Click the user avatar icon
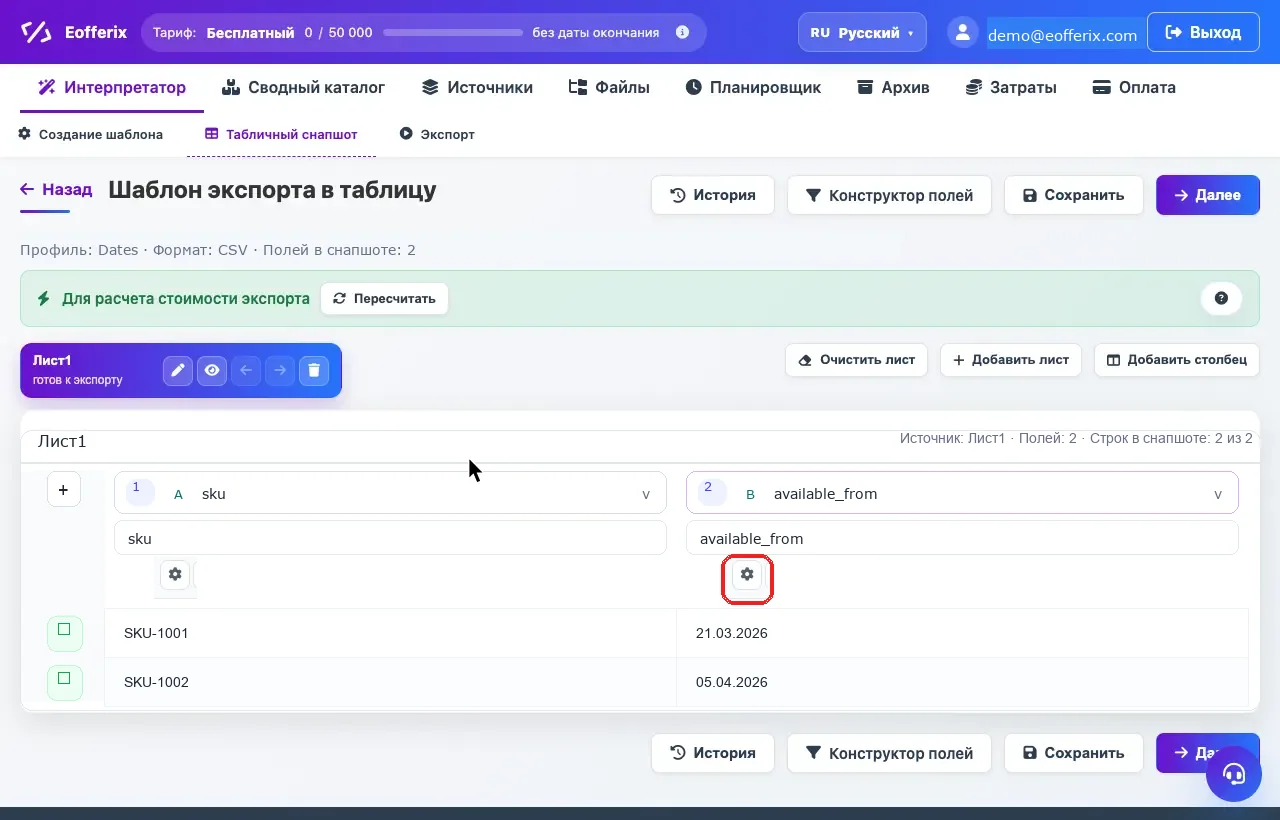The width and height of the screenshot is (1280, 820). click(962, 32)
